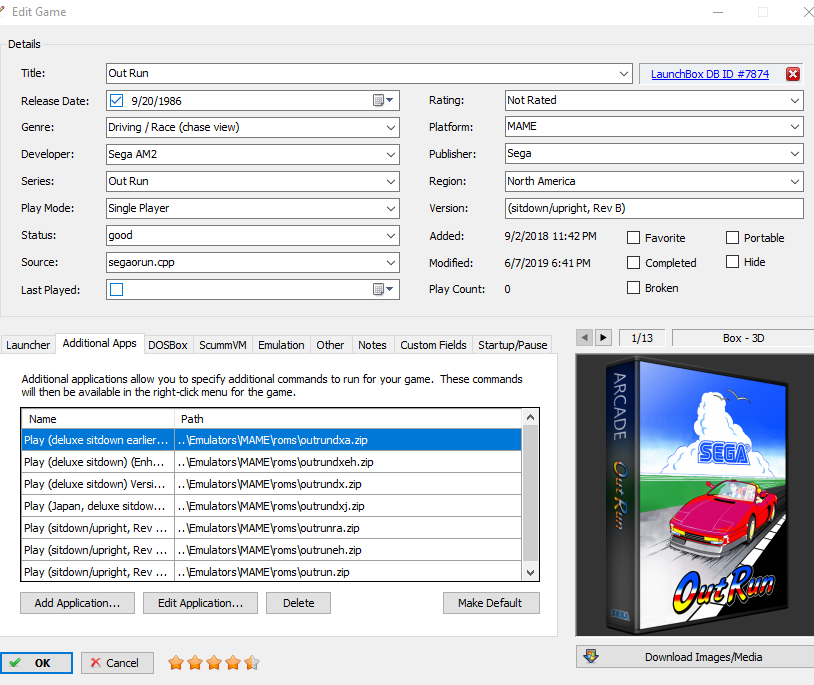Click the Download Images/Media arrow icon
The image size is (814, 685).
(591, 656)
